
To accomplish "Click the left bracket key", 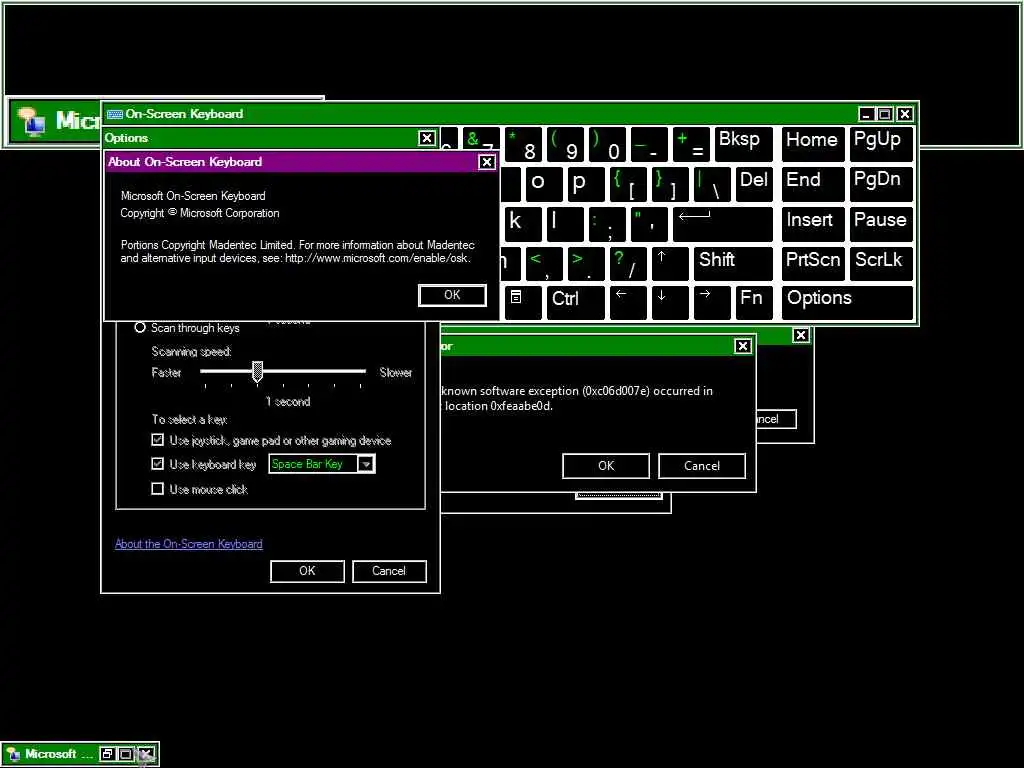I will [628, 185].
